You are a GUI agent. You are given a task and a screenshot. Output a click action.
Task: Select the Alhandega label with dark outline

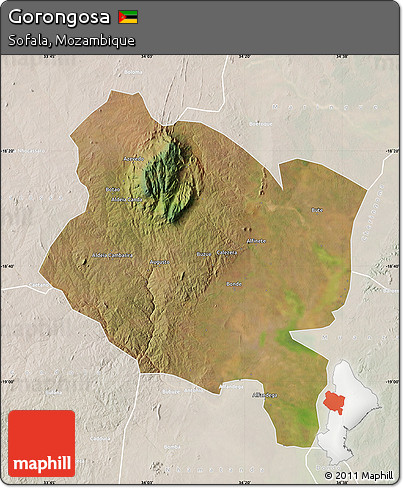tap(265, 395)
